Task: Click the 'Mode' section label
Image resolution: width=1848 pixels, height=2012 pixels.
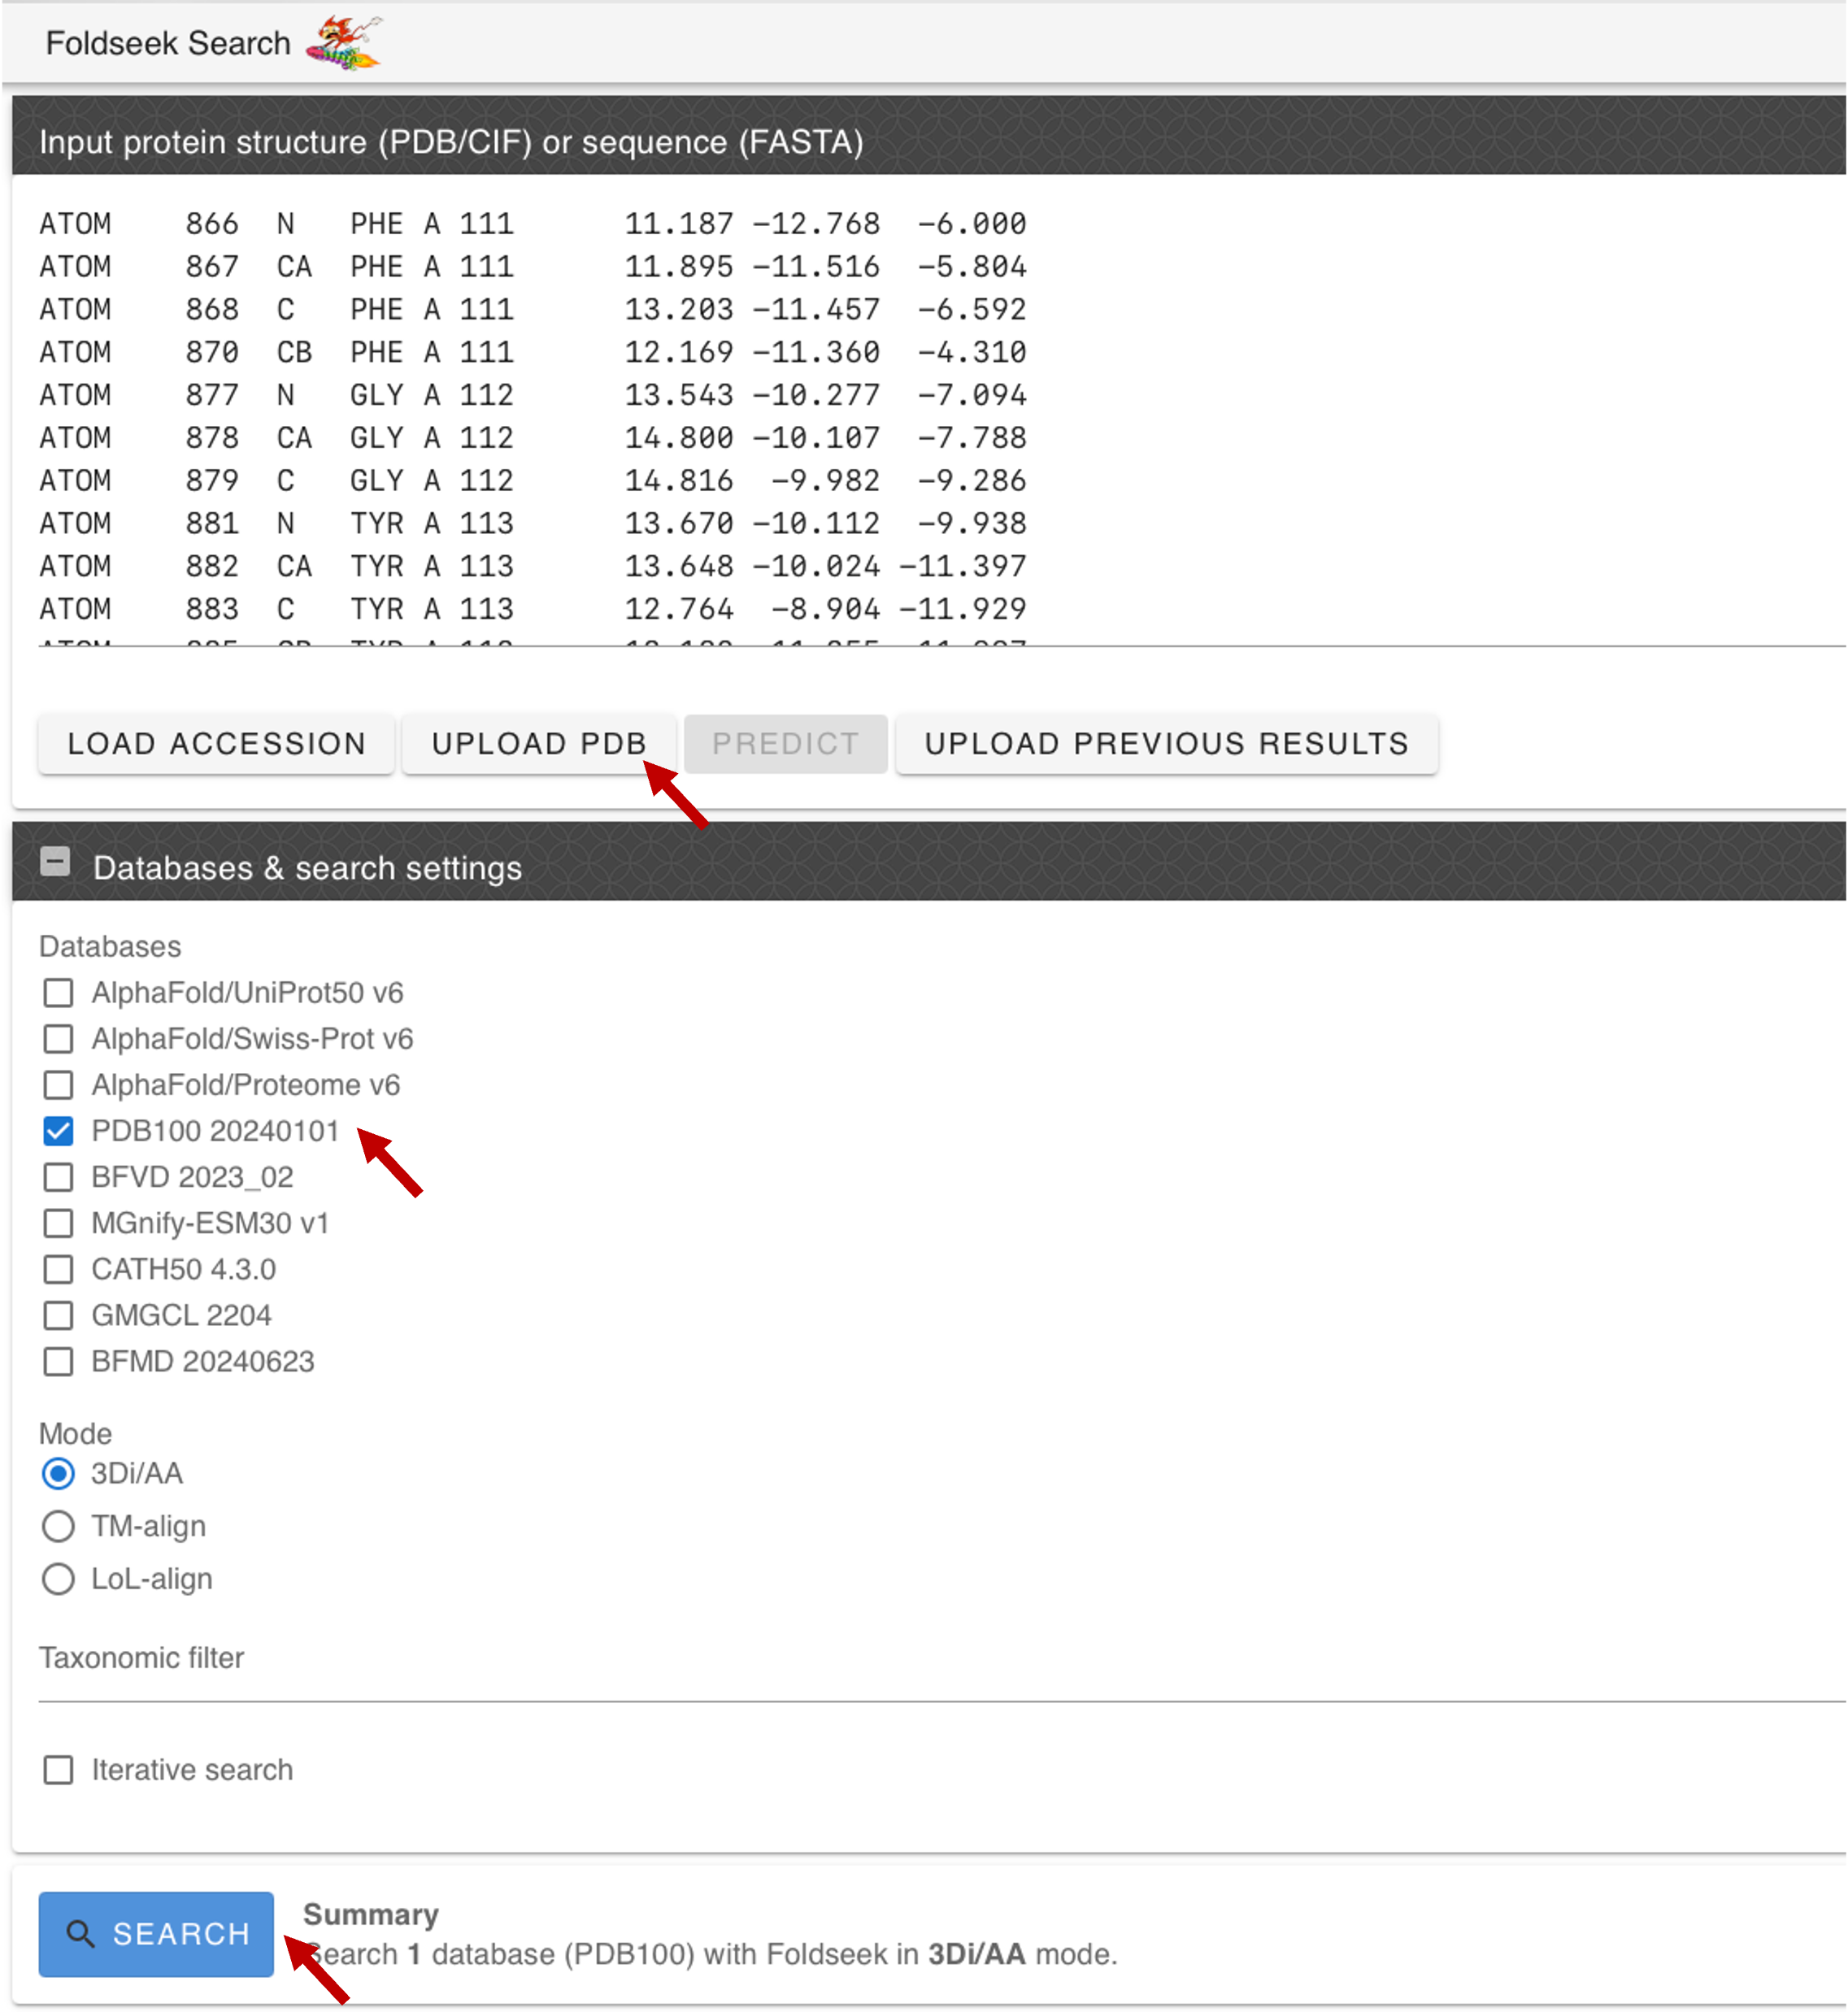Action: click(75, 1434)
